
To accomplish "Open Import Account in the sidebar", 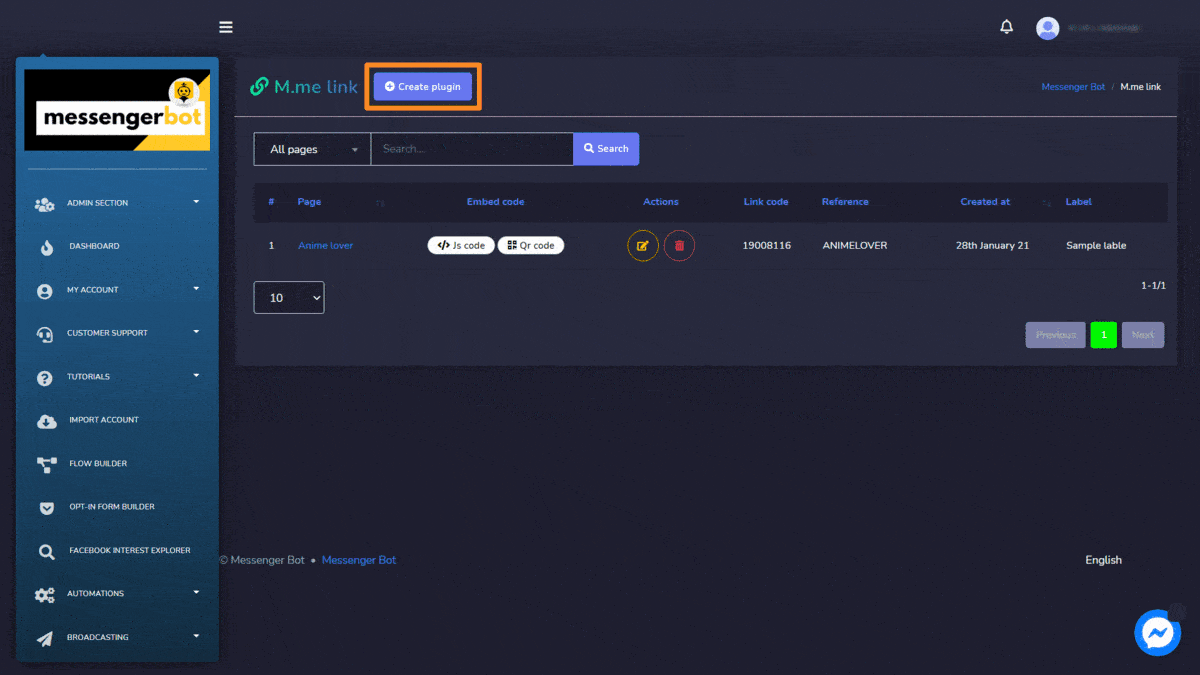I will (103, 420).
